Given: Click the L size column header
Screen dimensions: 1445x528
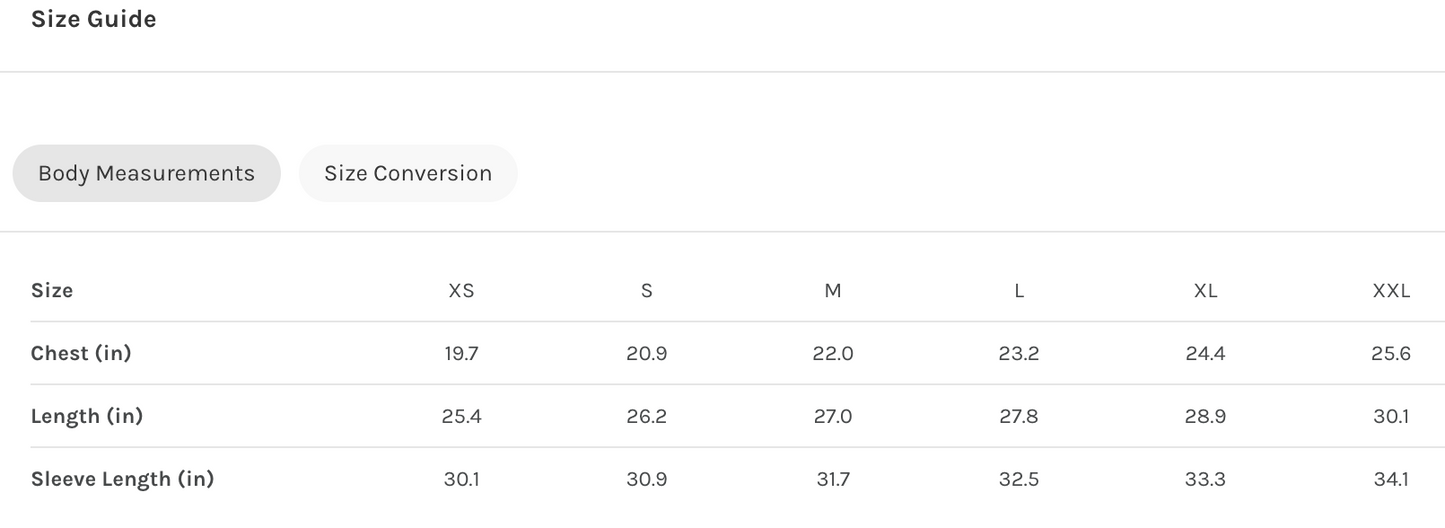Looking at the screenshot, I should coord(1019,291).
